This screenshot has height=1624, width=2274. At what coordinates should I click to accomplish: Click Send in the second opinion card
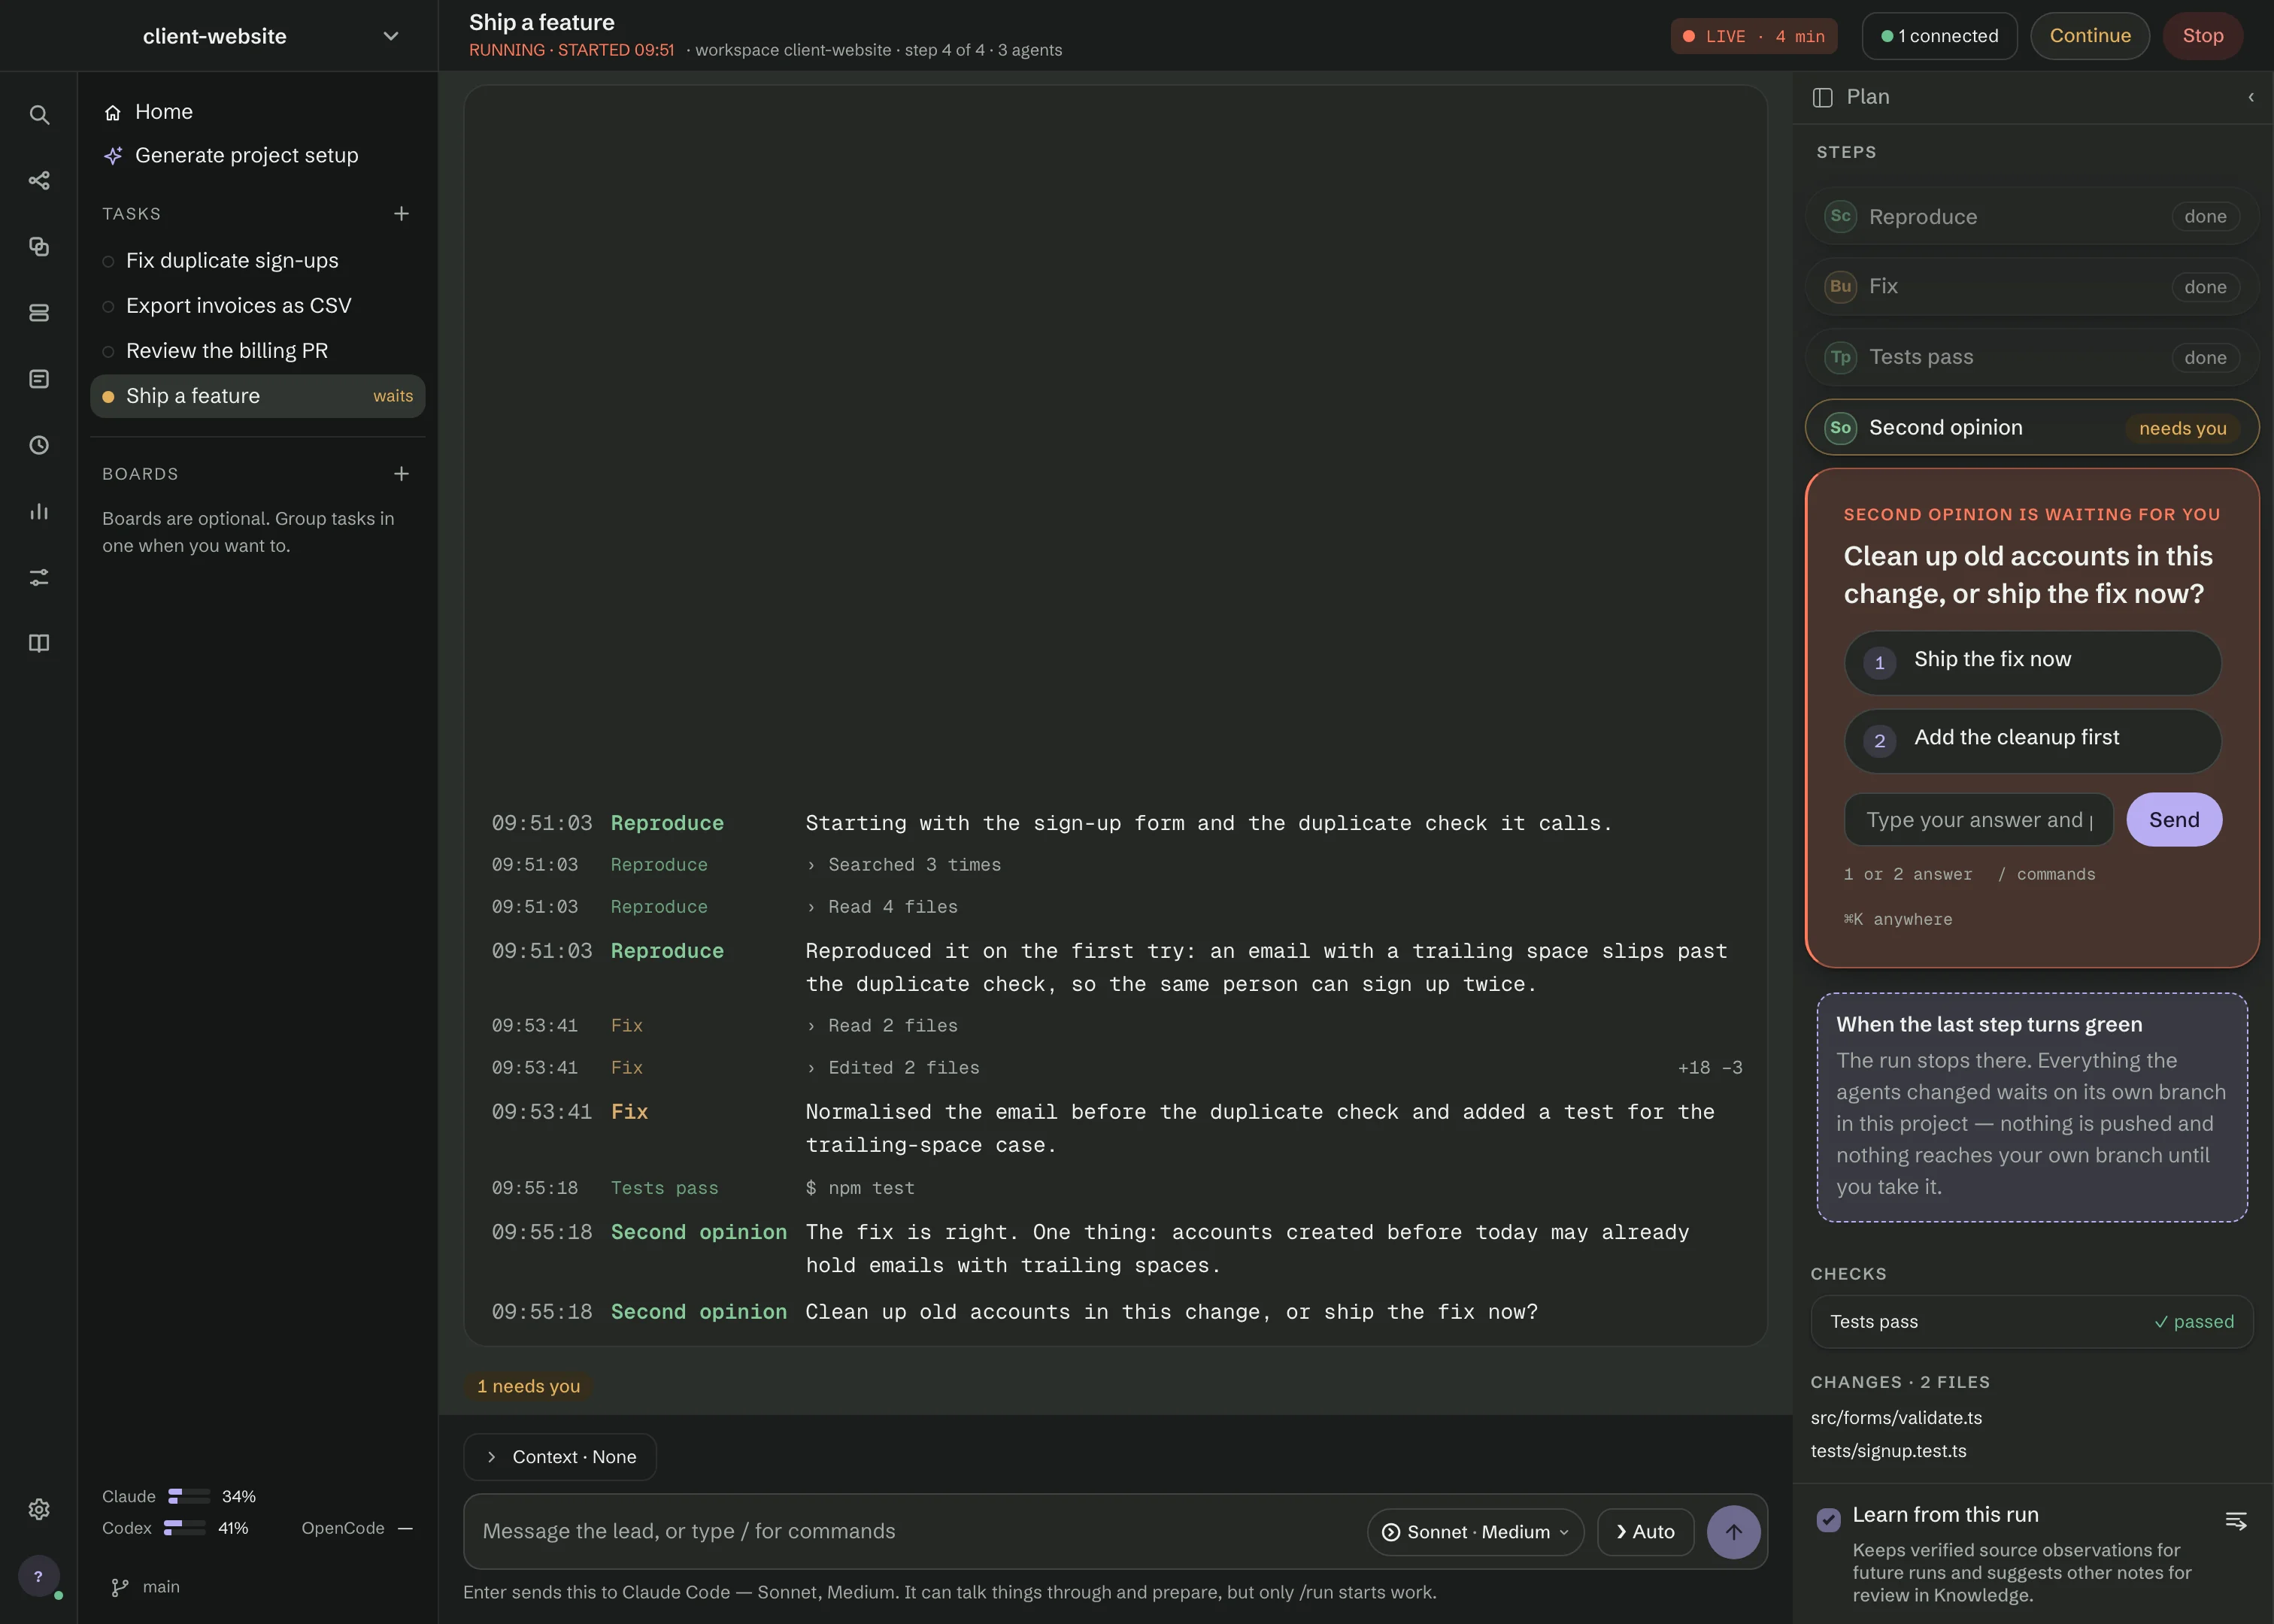[x=2174, y=820]
